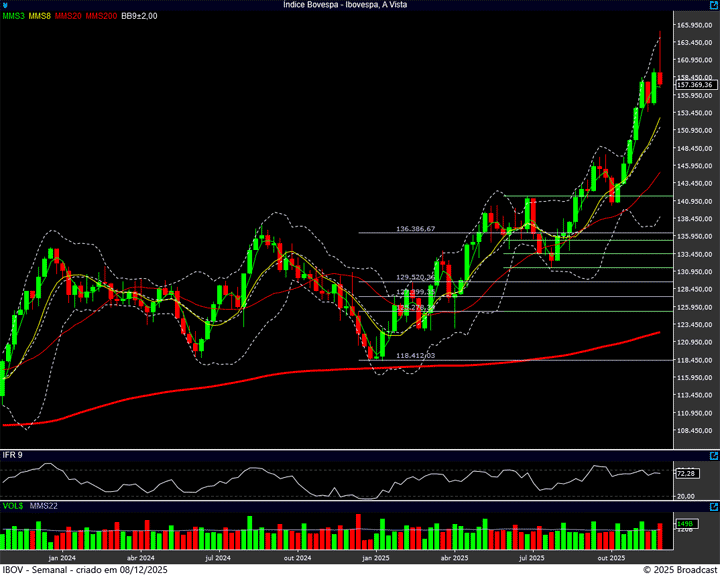Click the MMS22 volume average label
This screenshot has width=720, height=575.
click(x=44, y=506)
